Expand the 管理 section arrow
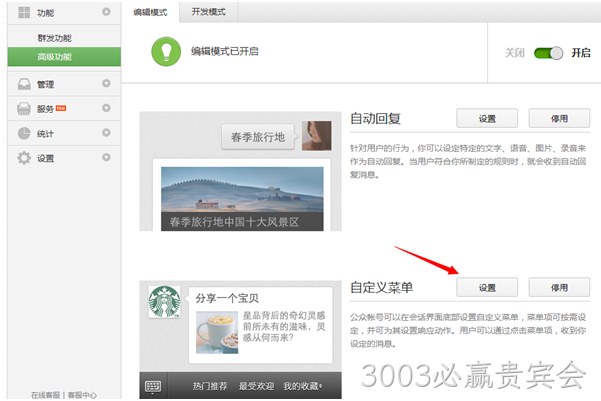 106,83
